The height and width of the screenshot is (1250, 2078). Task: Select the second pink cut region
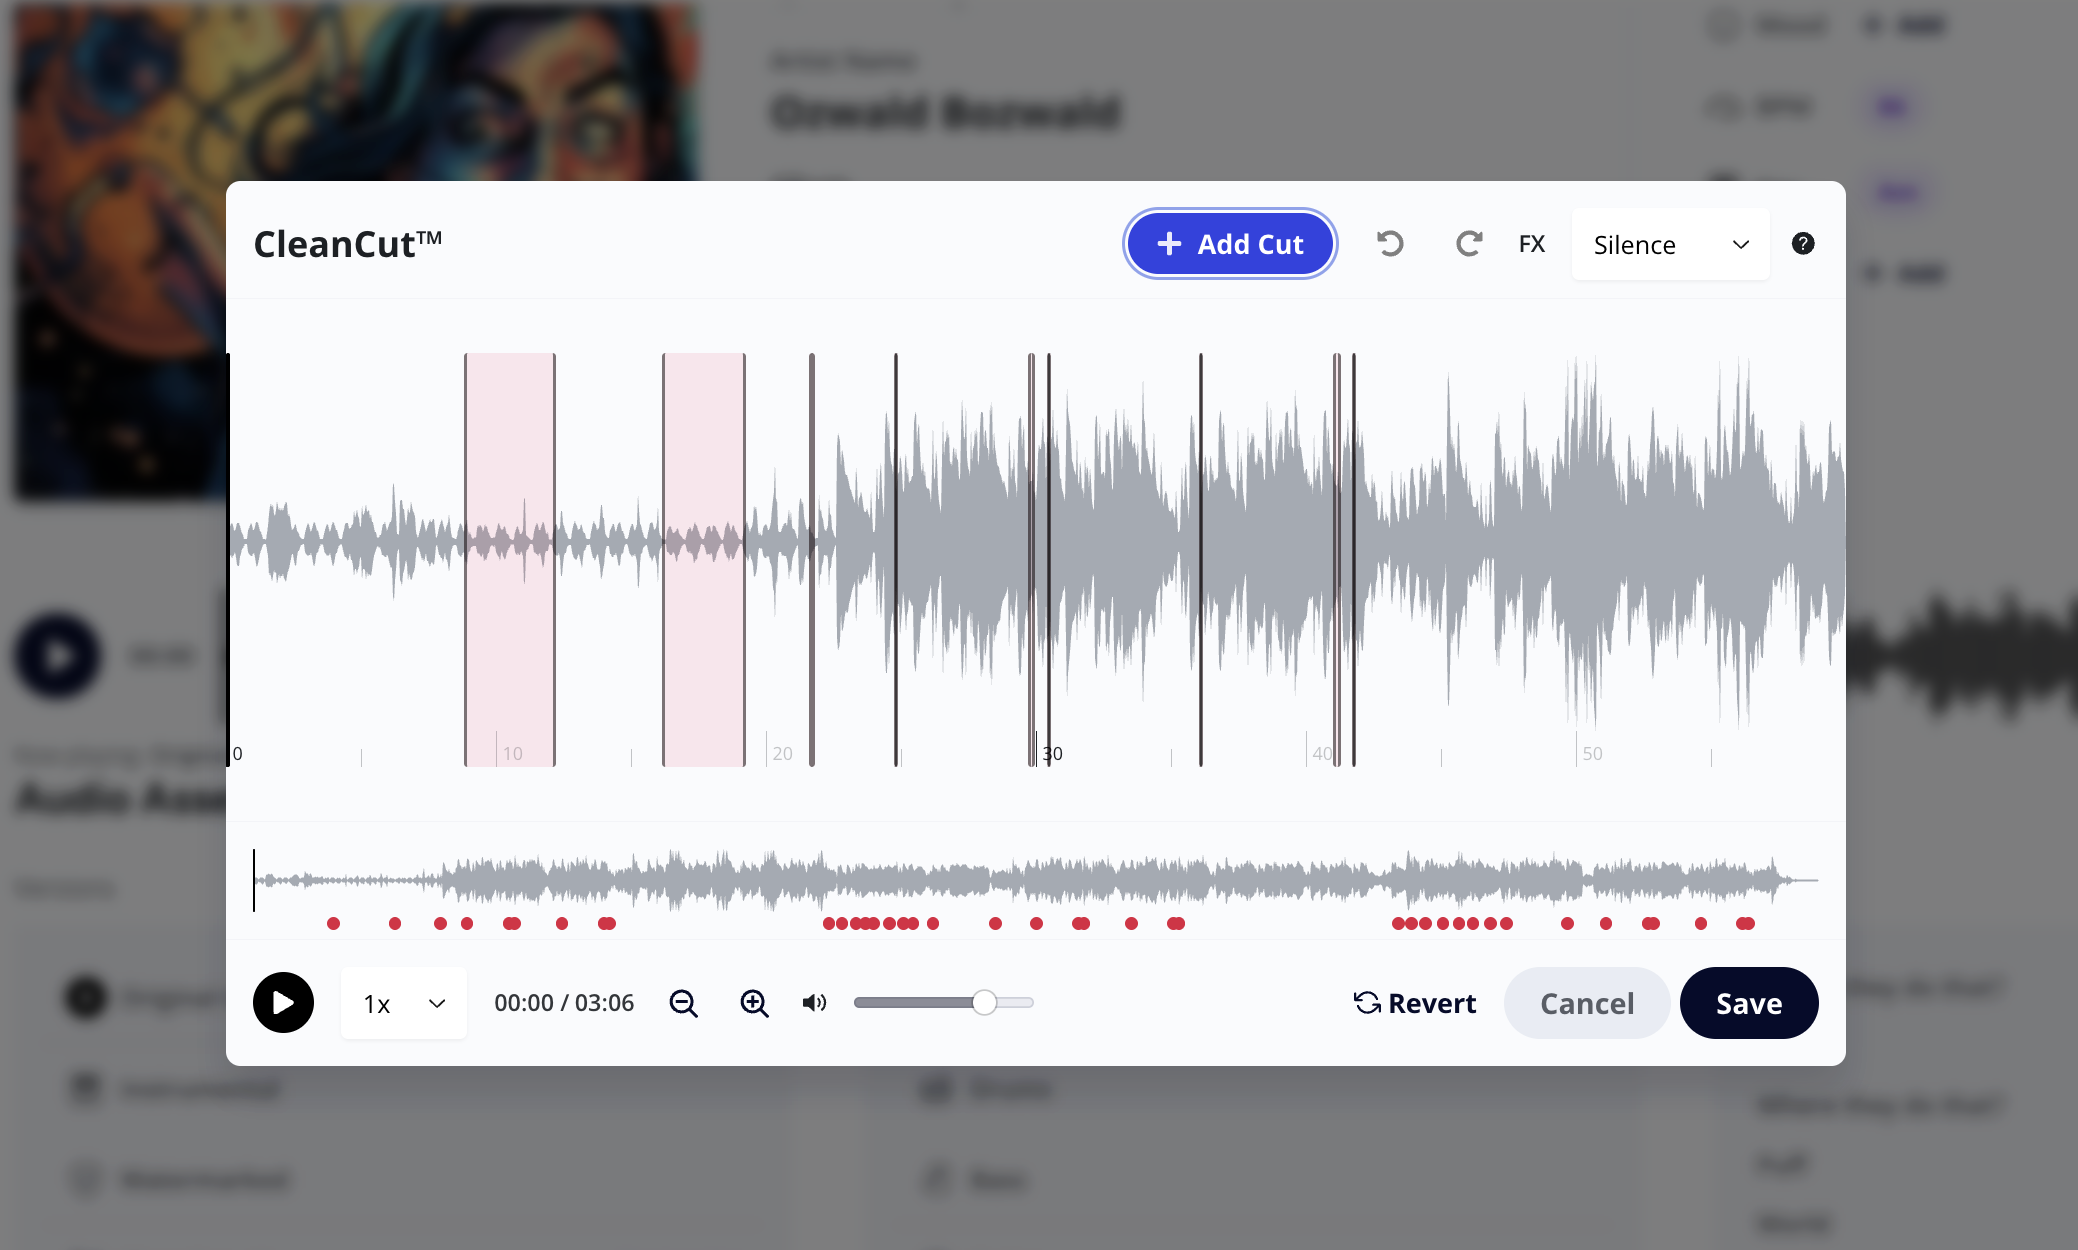click(x=704, y=450)
